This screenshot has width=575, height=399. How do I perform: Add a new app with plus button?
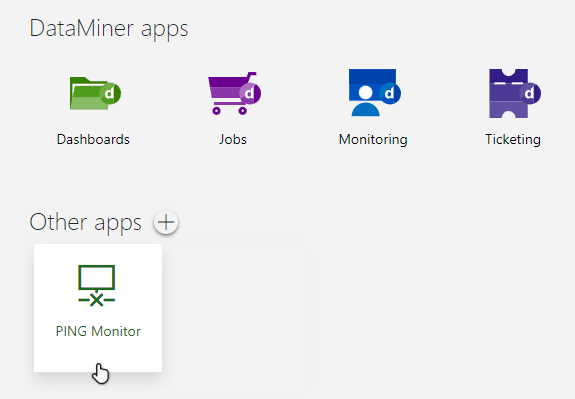click(166, 222)
